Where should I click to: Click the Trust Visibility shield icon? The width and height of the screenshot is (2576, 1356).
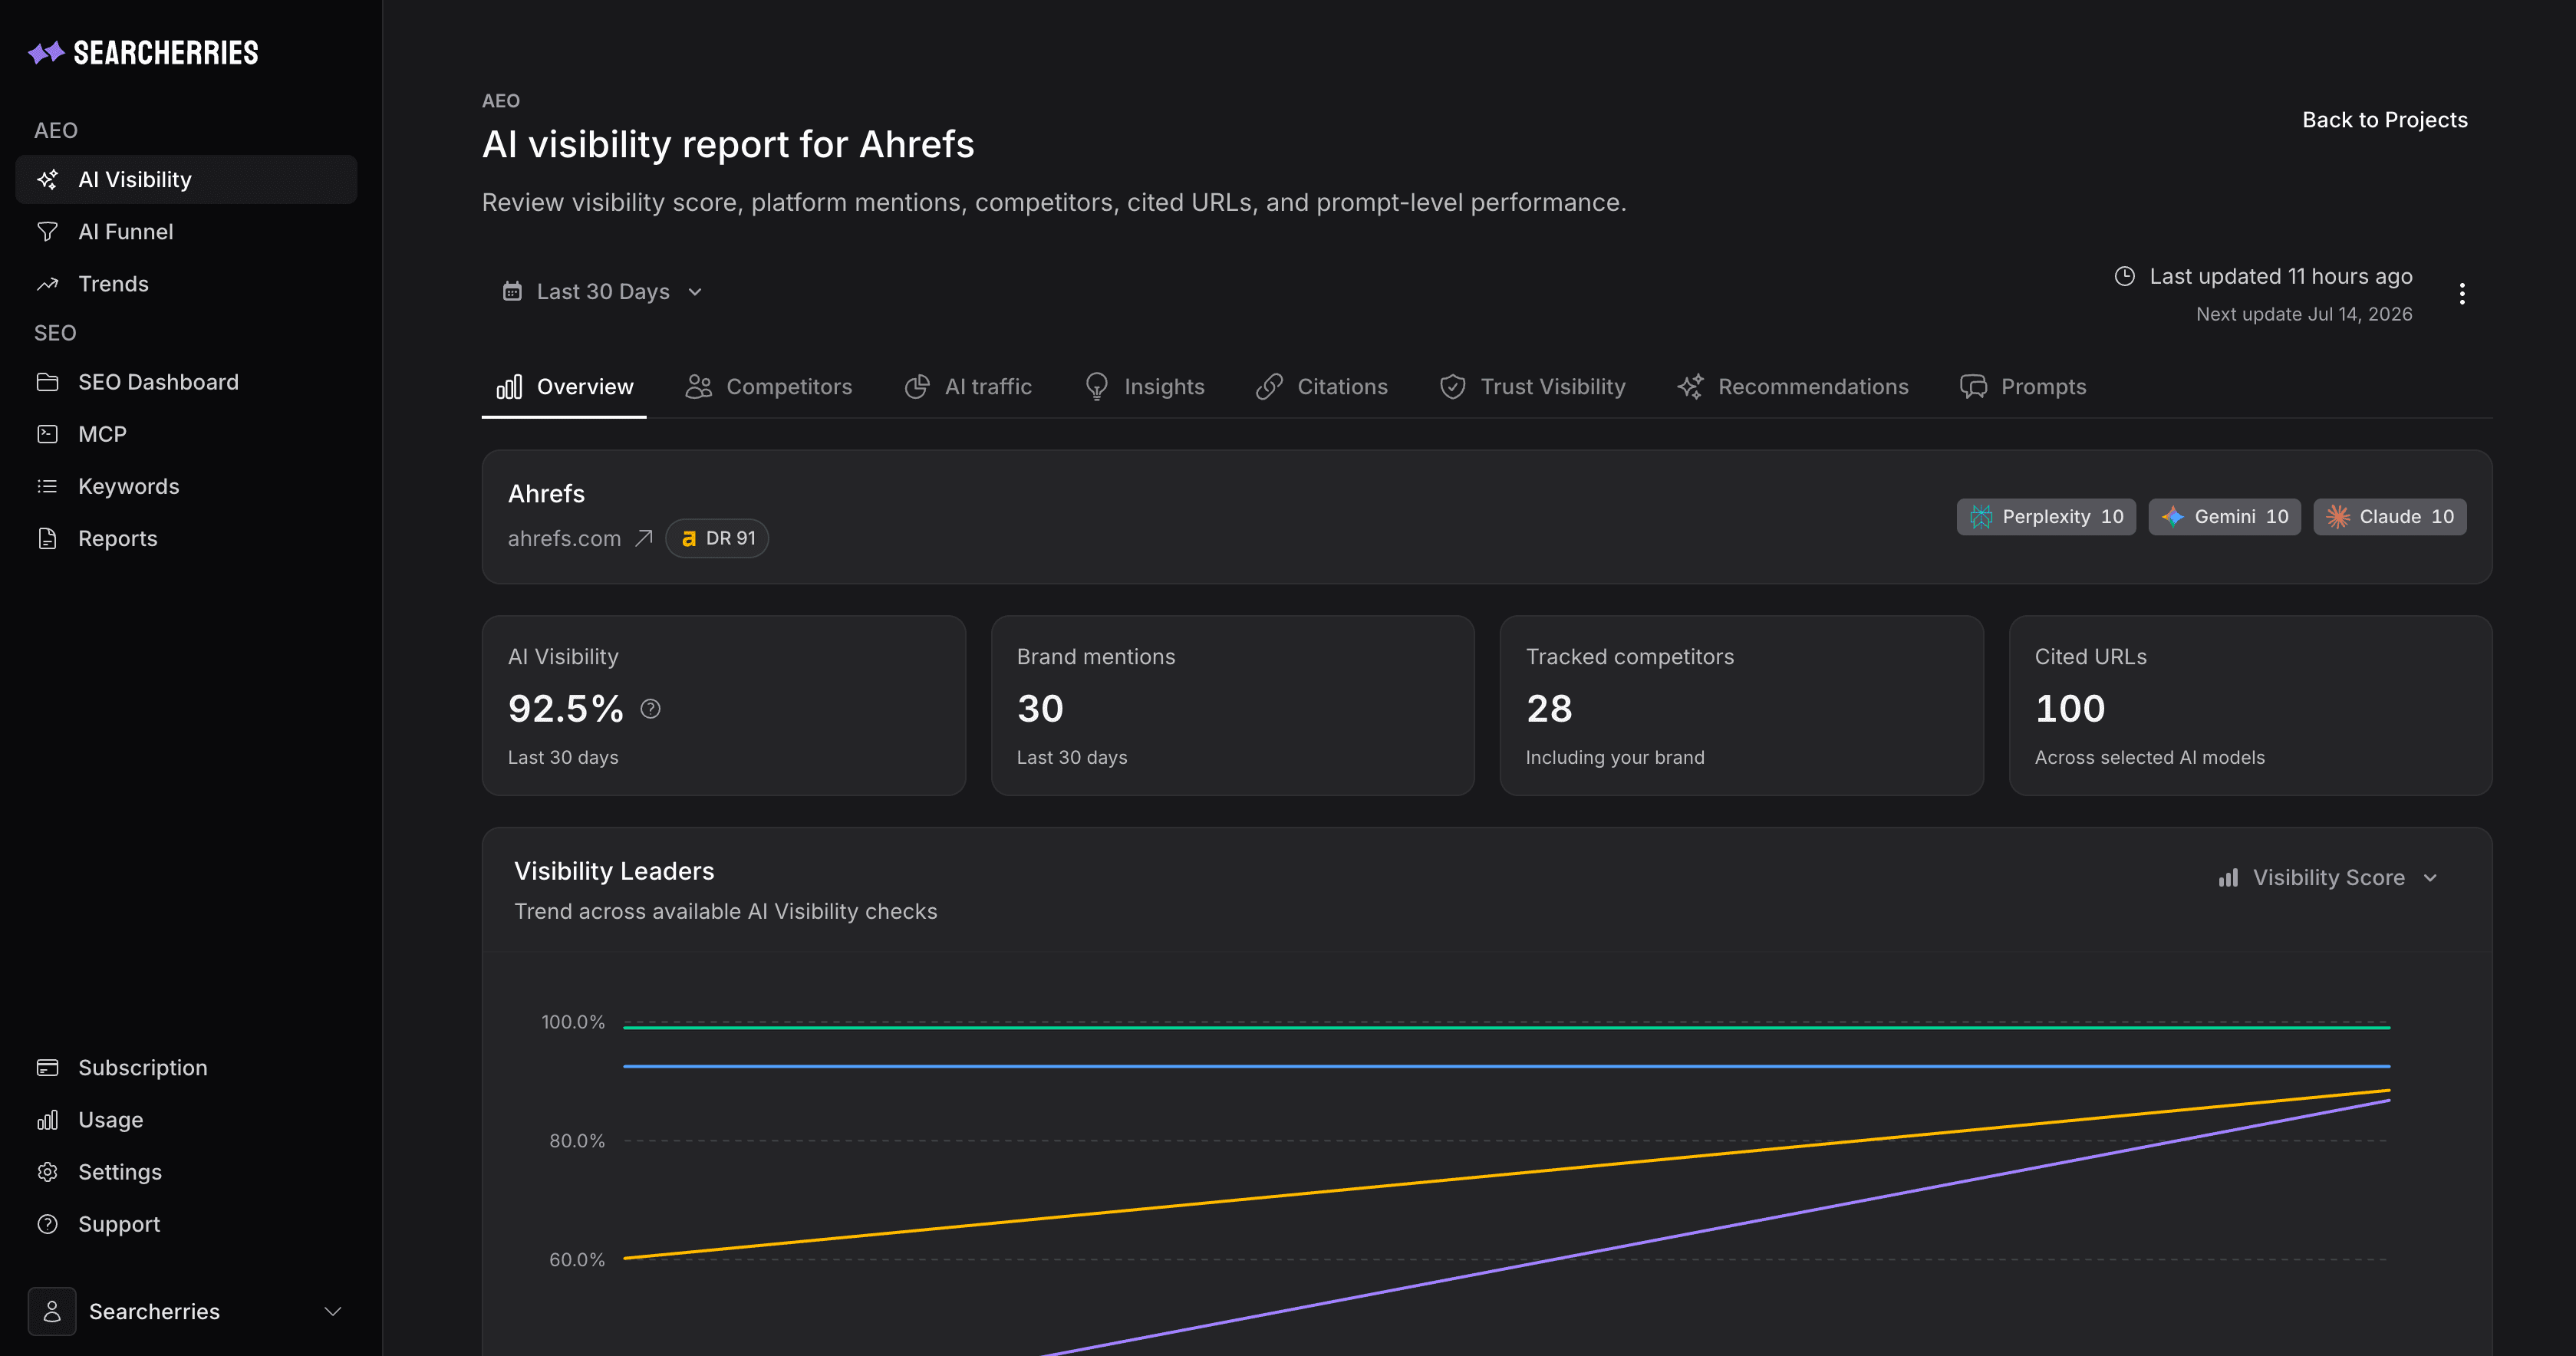pyautogui.click(x=1453, y=387)
